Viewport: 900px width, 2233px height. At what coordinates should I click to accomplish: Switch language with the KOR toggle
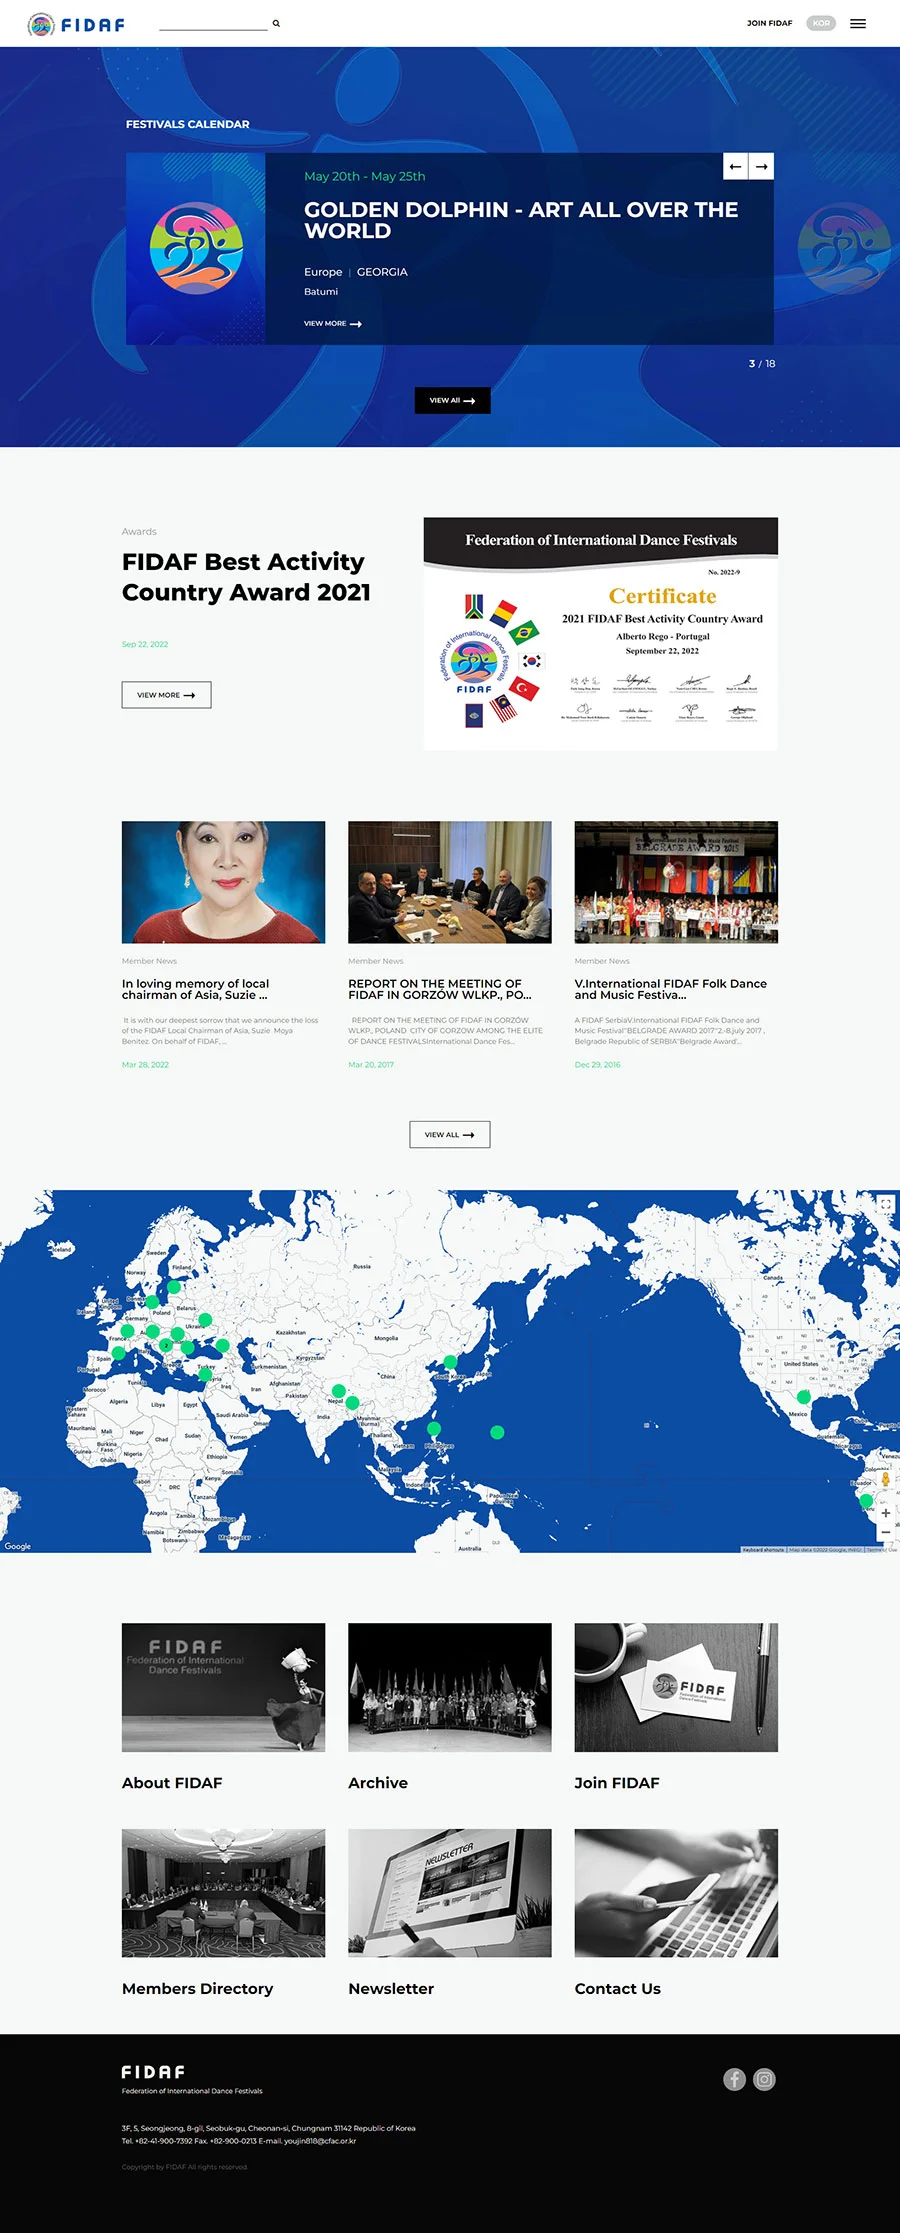pyautogui.click(x=821, y=23)
